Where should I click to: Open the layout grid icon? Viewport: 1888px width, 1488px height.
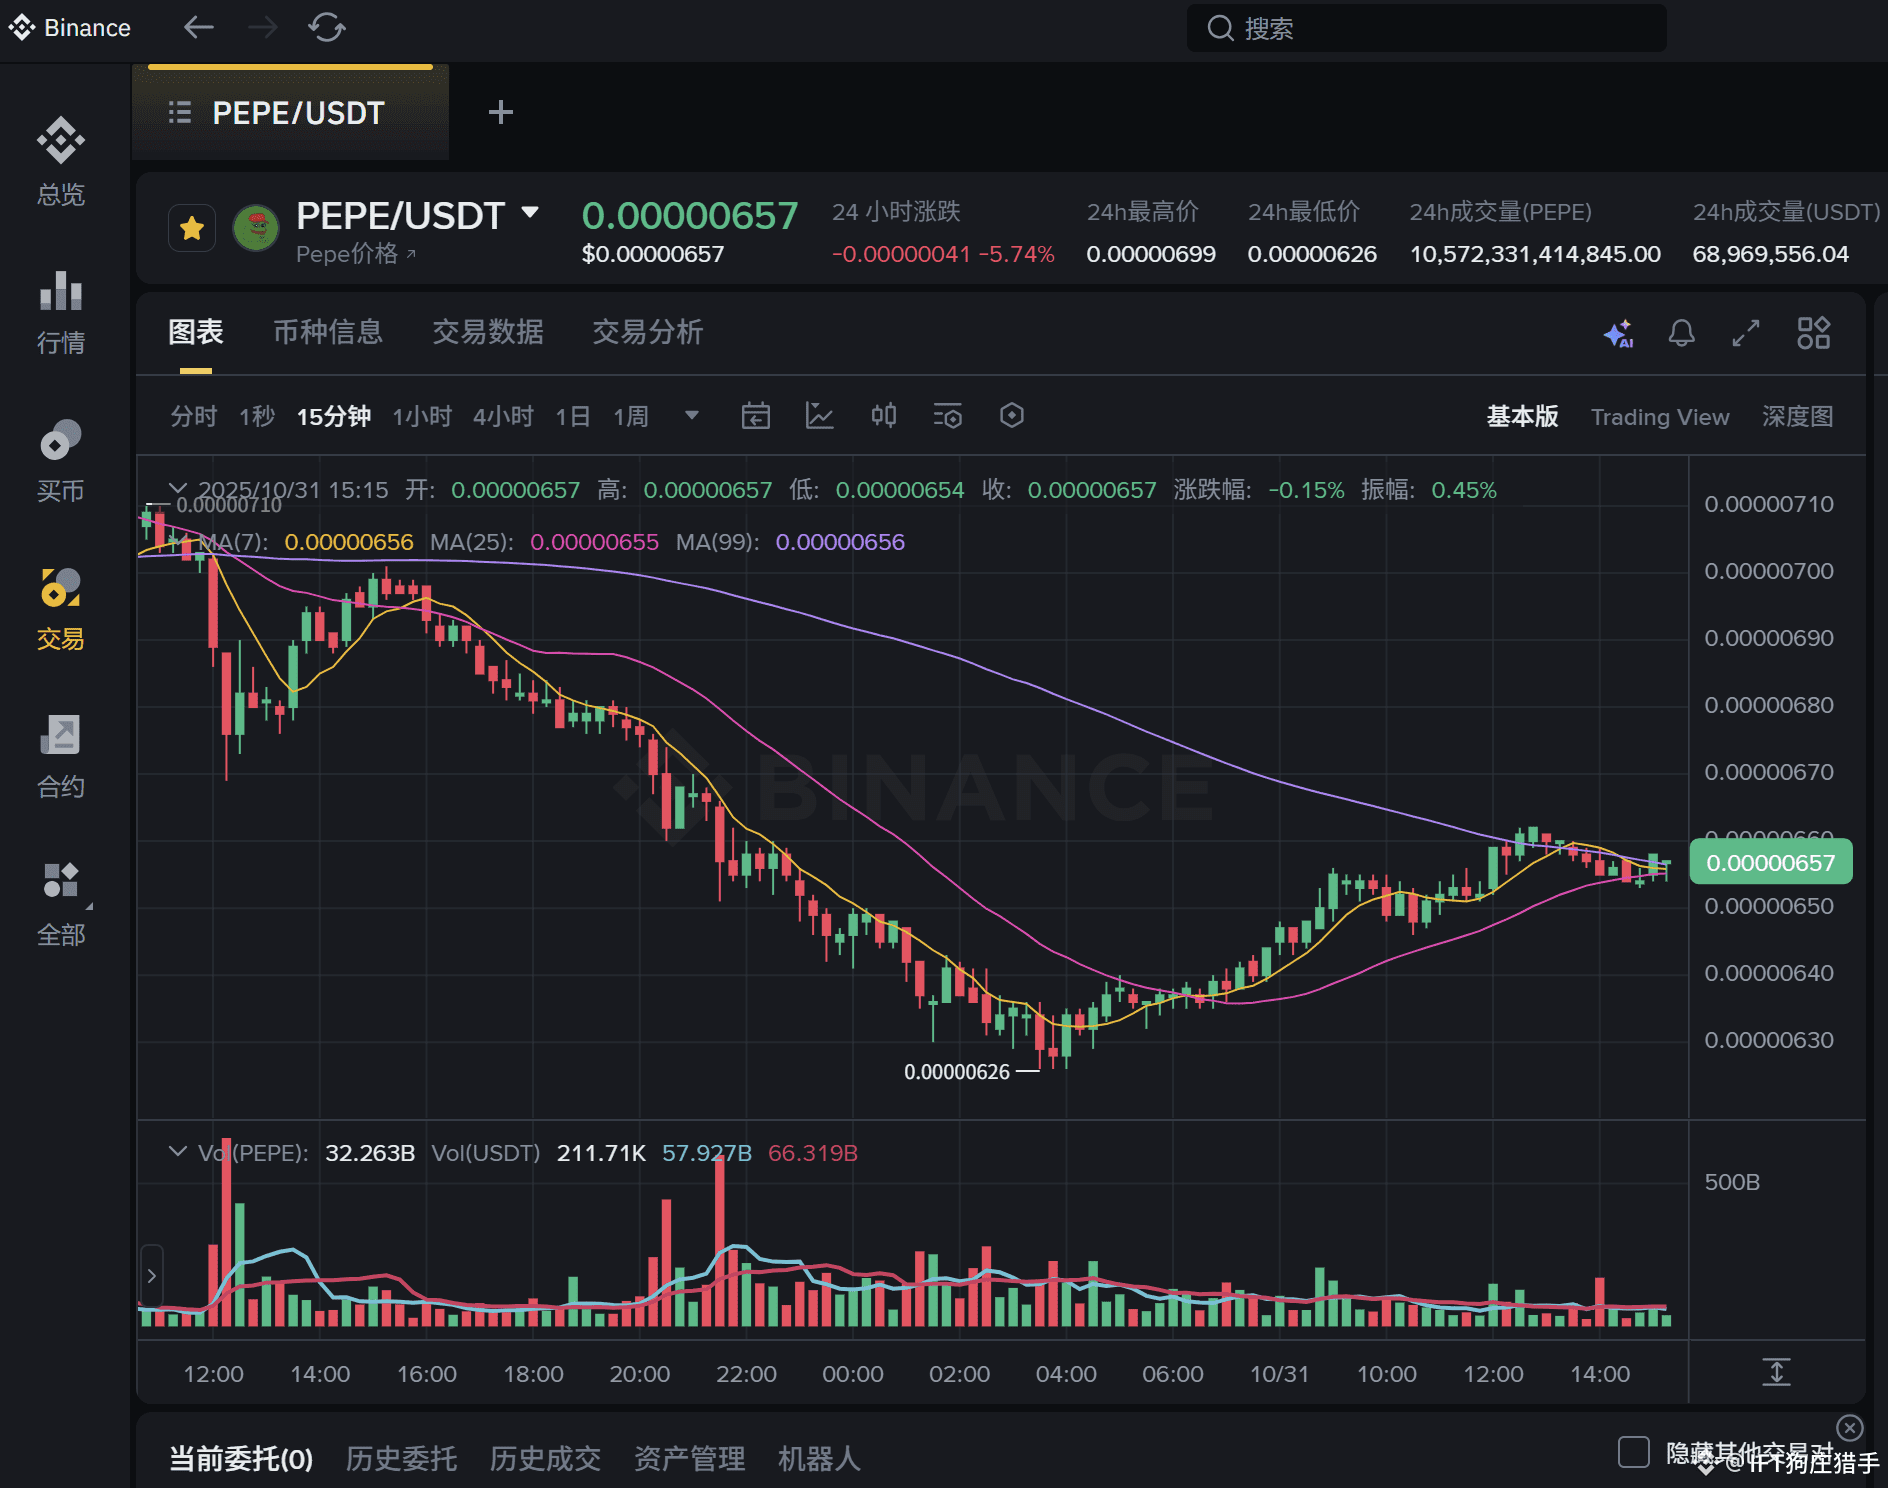[1813, 333]
